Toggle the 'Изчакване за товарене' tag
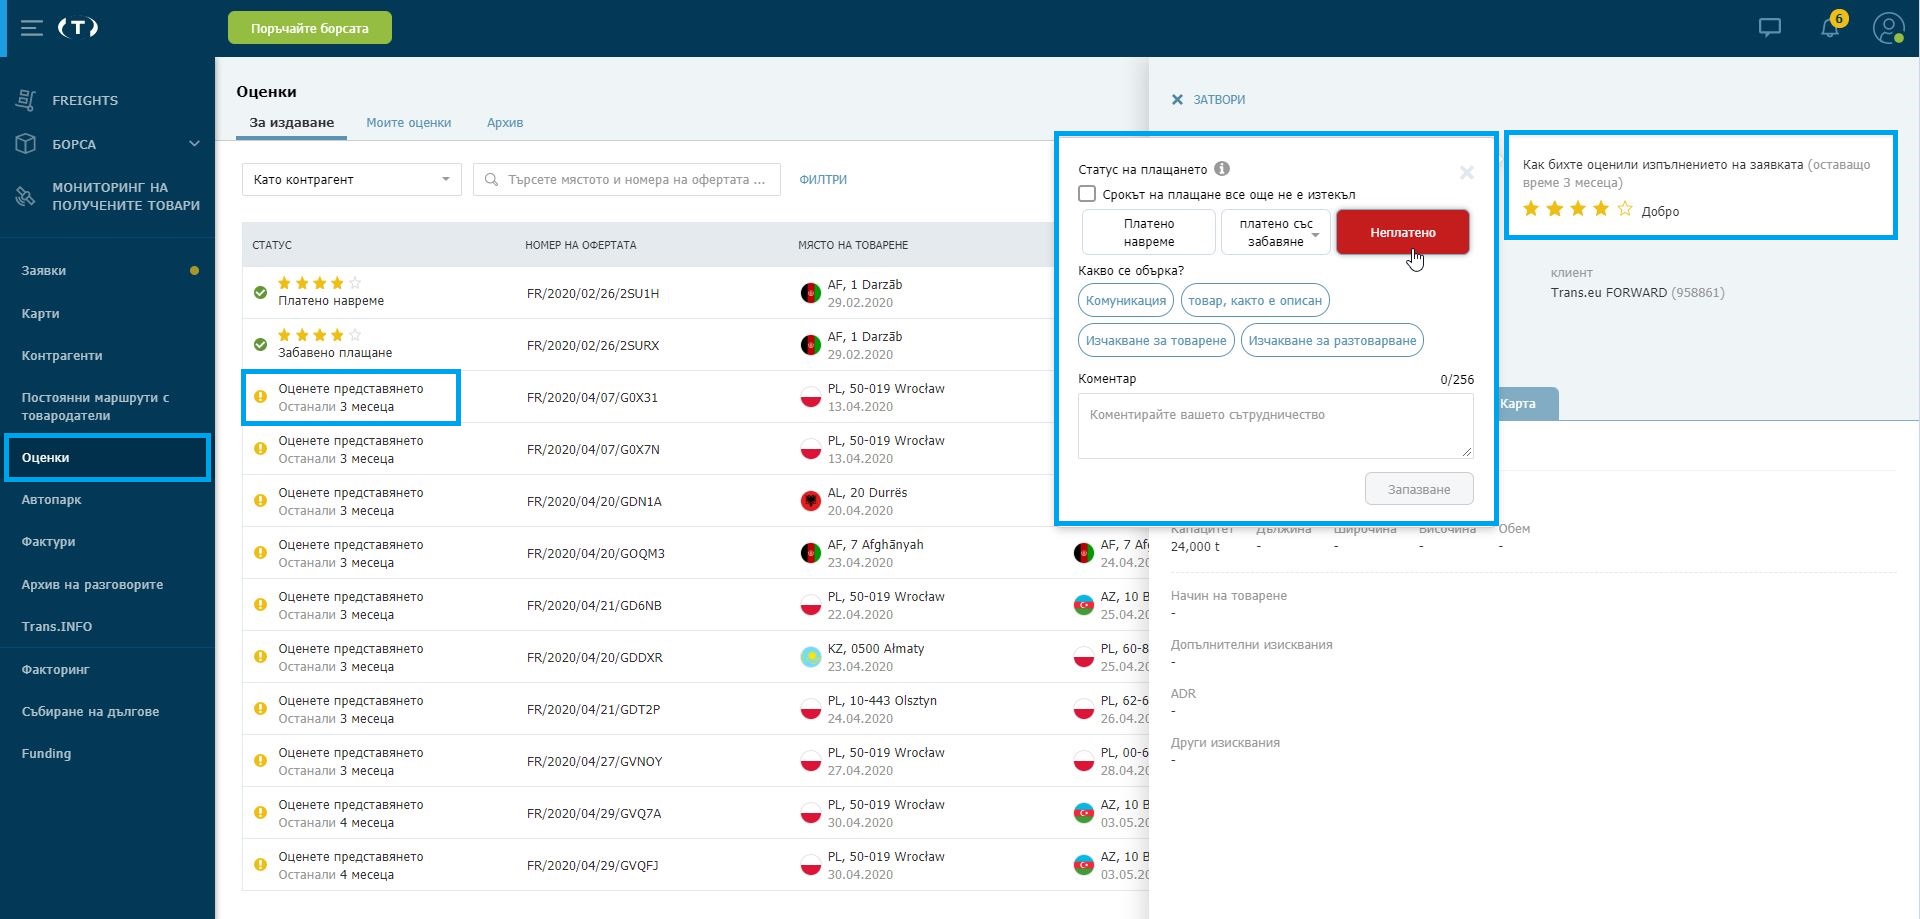The height and width of the screenshot is (919, 1920). coord(1156,340)
